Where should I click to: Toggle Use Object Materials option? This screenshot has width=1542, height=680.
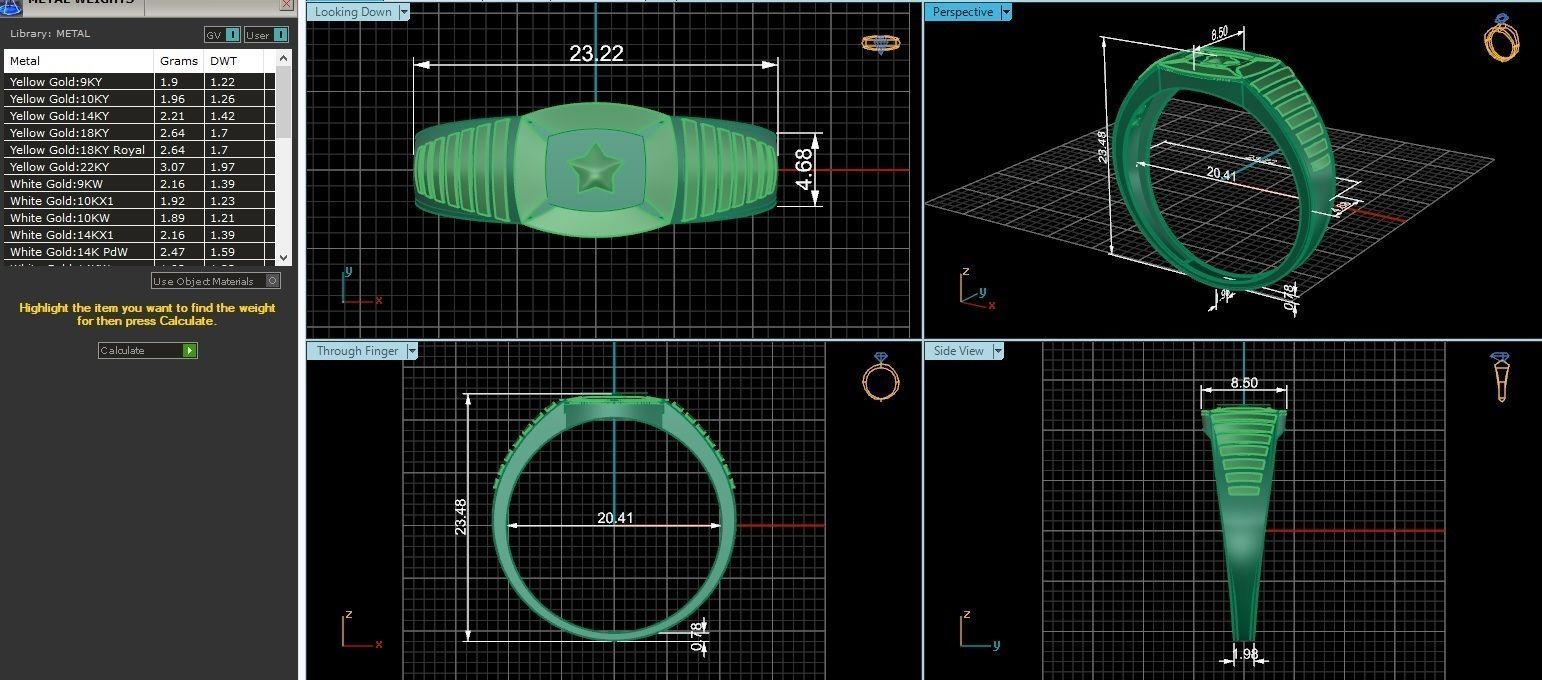point(215,281)
